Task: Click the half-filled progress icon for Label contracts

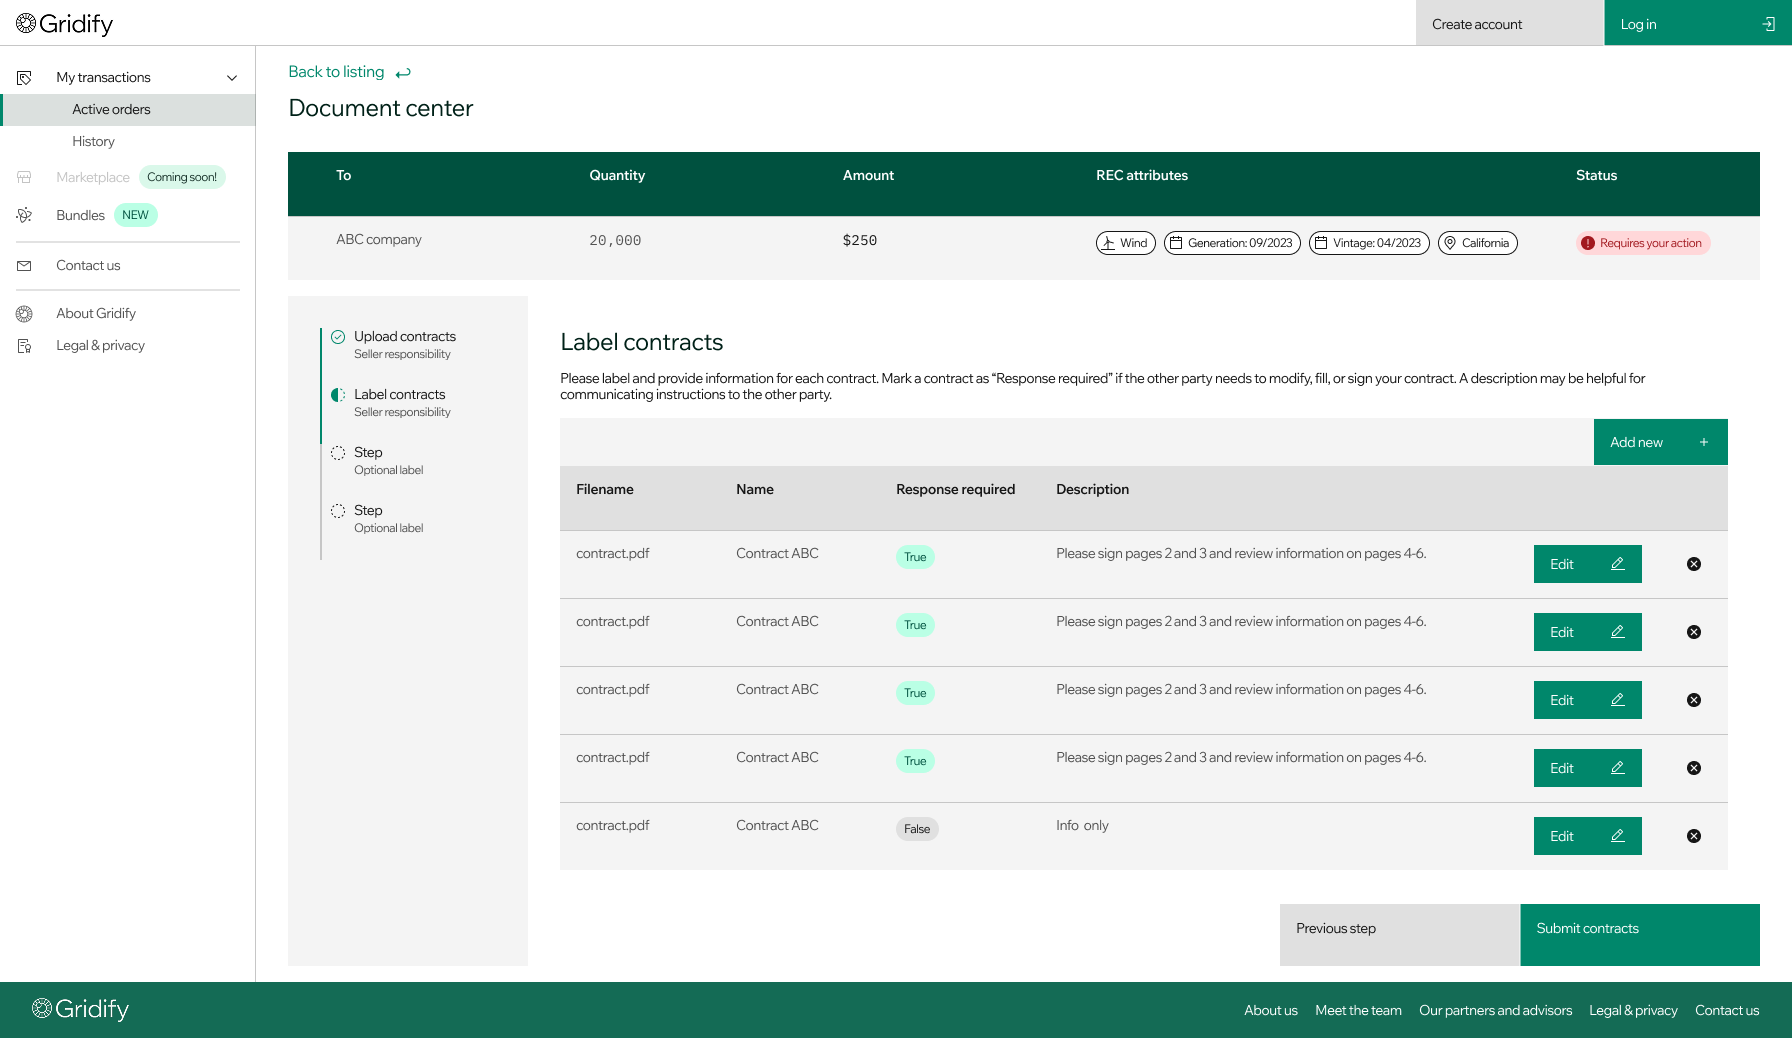Action: click(338, 395)
